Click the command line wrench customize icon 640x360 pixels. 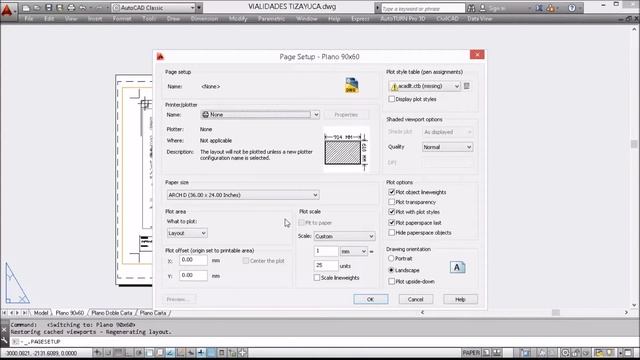pyautogui.click(x=4, y=340)
